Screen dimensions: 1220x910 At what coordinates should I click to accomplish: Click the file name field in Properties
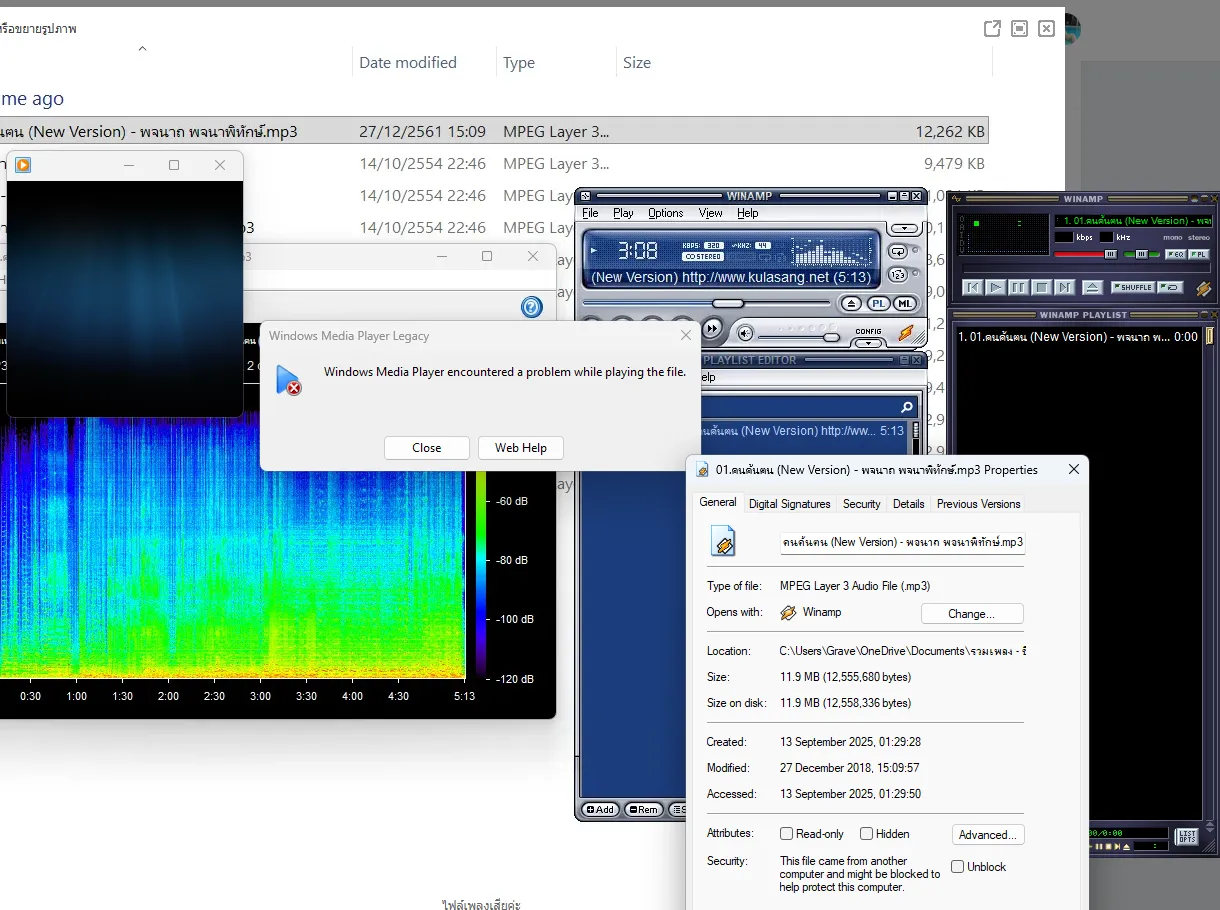pos(903,542)
